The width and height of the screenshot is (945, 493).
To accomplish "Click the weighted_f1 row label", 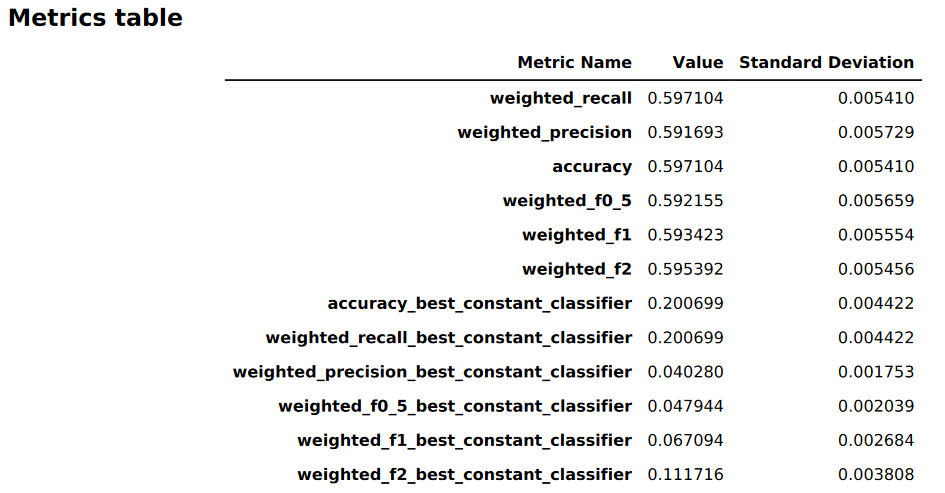I will point(577,235).
